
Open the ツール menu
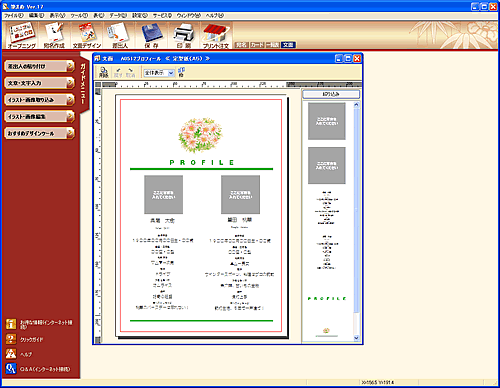click(79, 15)
